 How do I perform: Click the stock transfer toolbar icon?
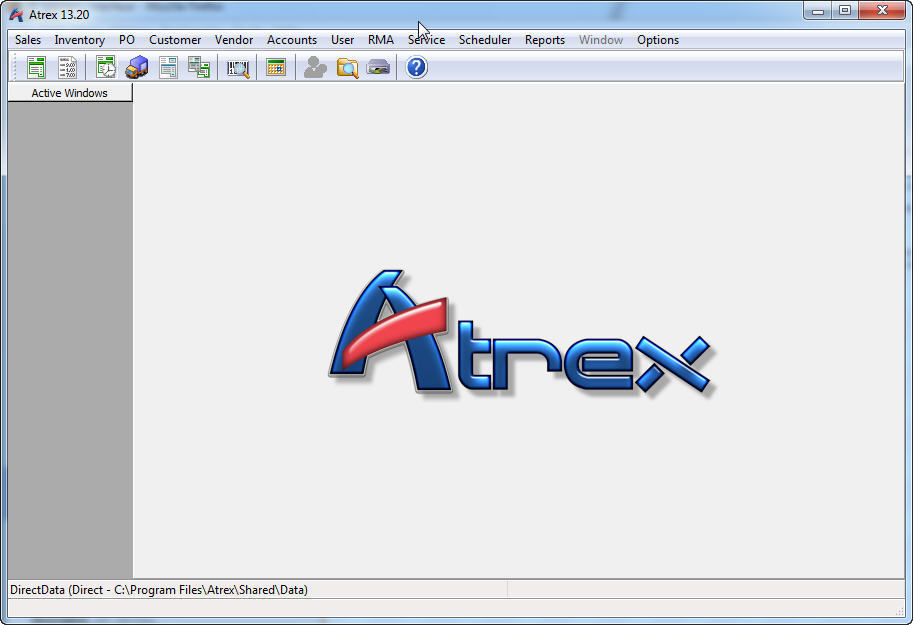(x=197, y=67)
